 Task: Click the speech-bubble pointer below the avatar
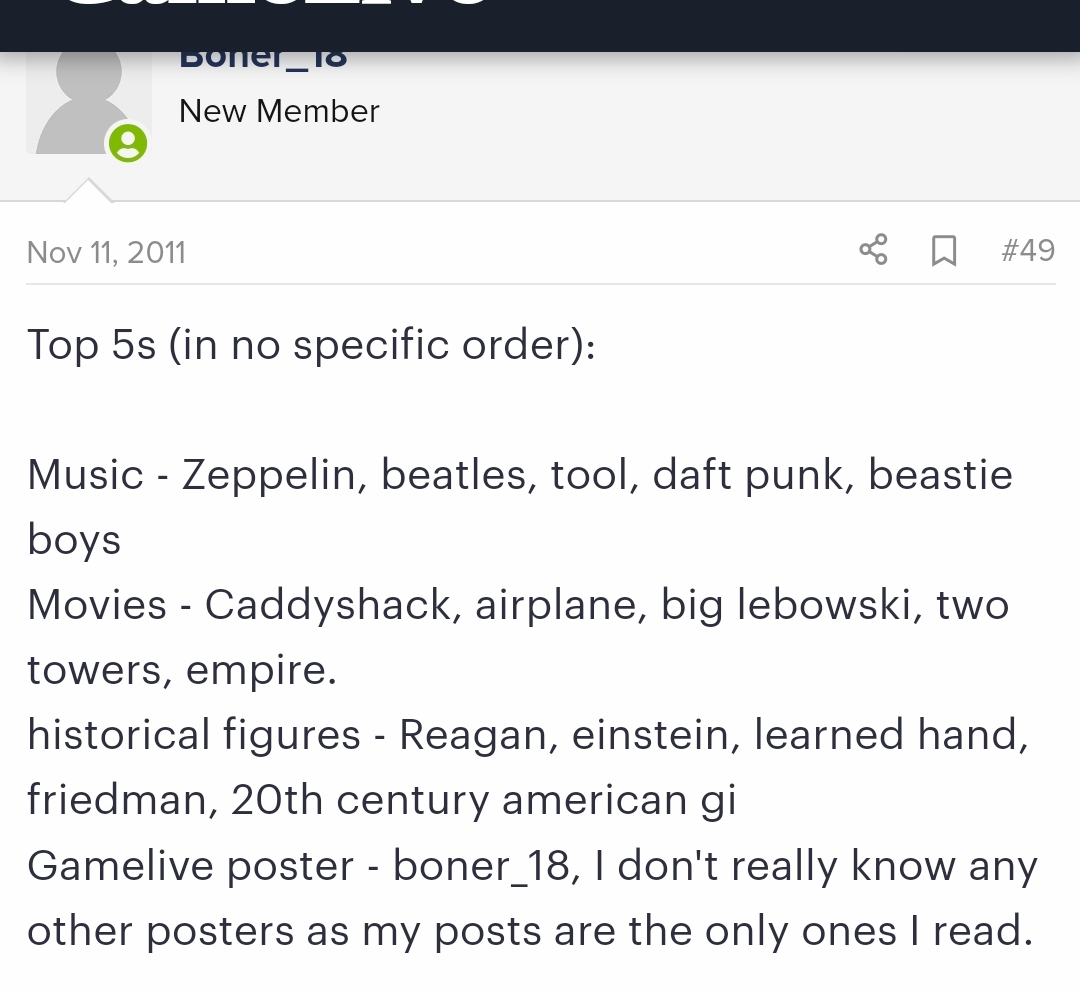(88, 191)
